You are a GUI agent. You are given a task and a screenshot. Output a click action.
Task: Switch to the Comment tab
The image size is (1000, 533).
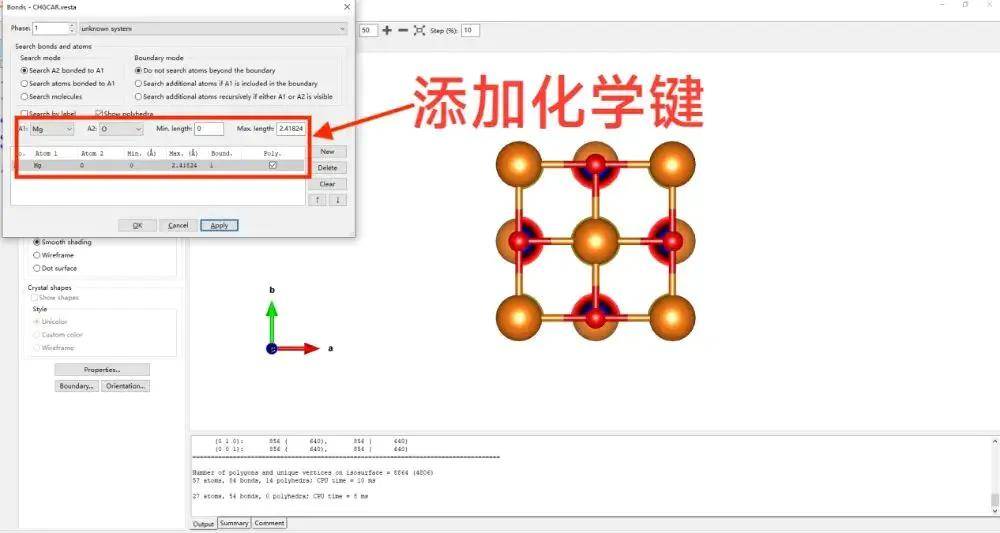[269, 523]
